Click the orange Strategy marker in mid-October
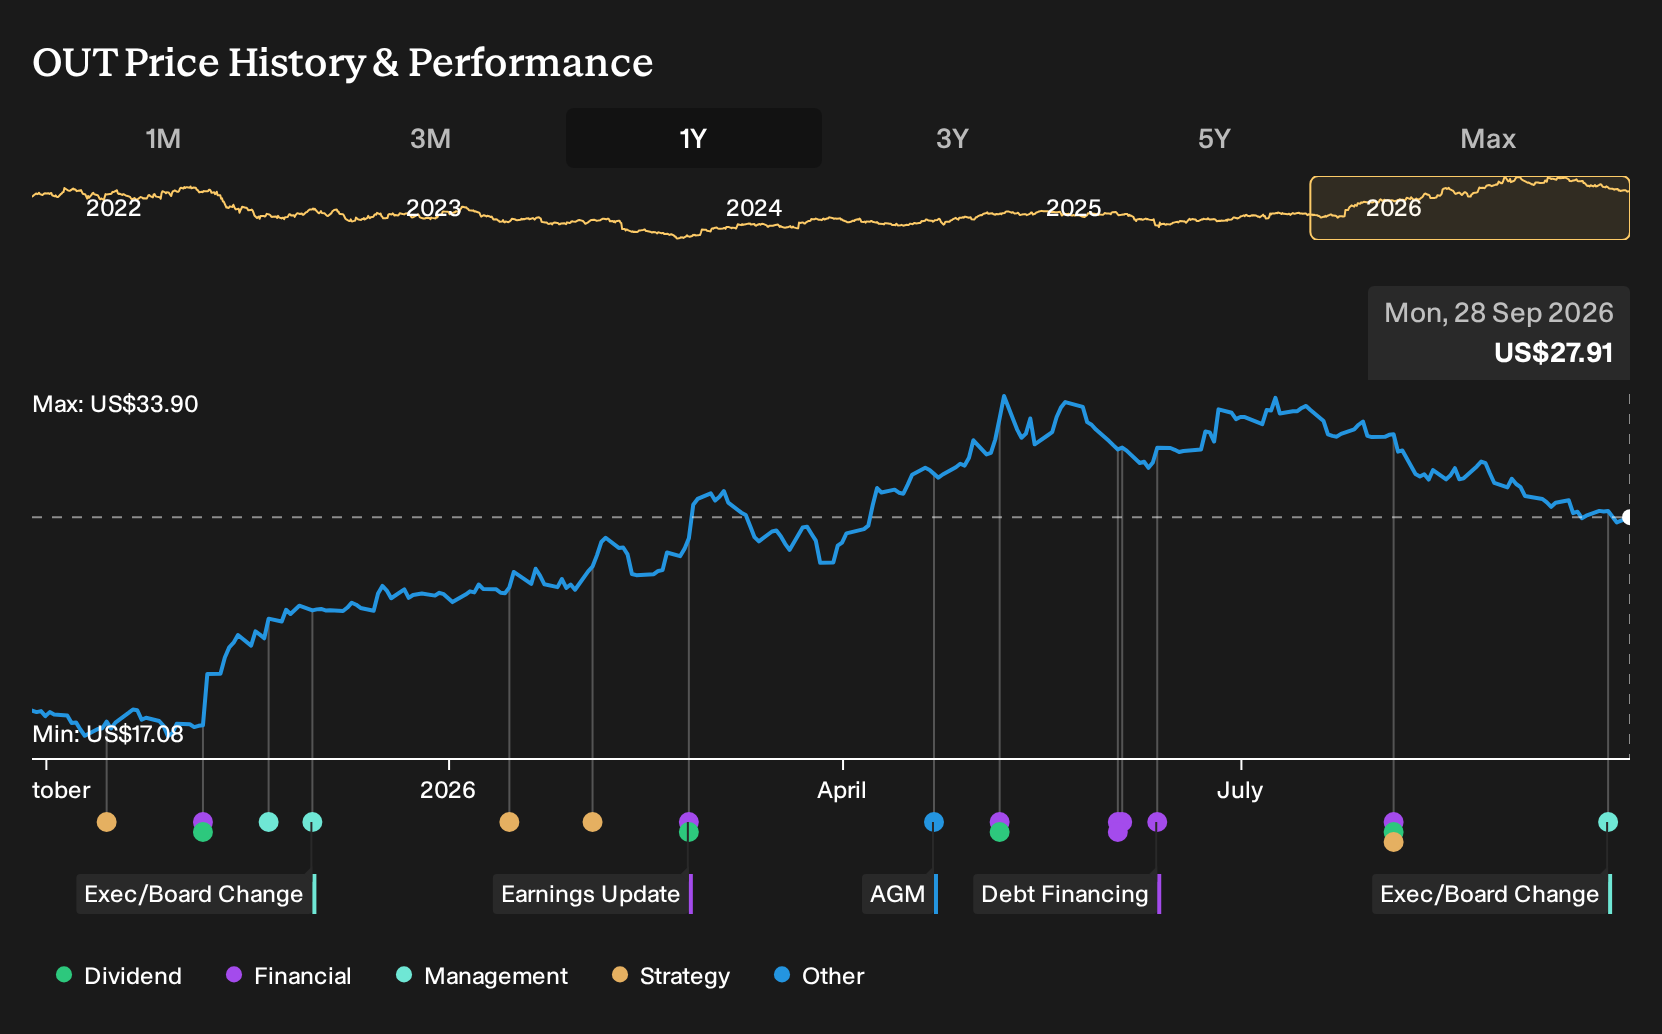The height and width of the screenshot is (1034, 1662). click(106, 822)
